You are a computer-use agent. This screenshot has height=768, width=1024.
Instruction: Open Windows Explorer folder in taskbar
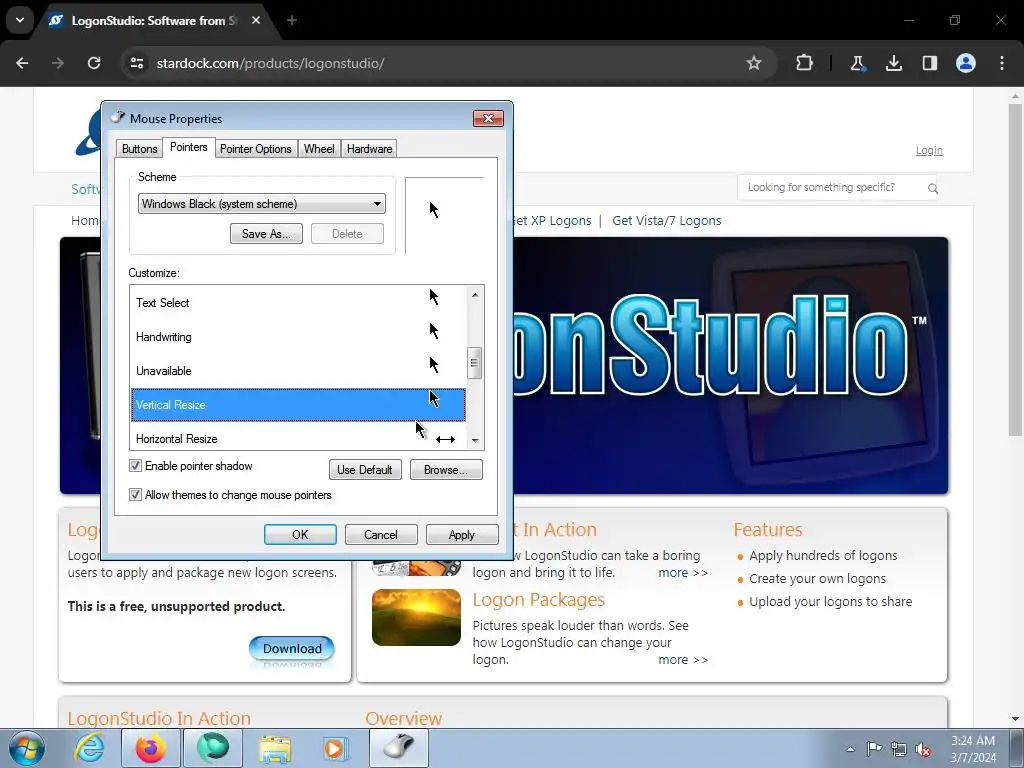point(275,748)
